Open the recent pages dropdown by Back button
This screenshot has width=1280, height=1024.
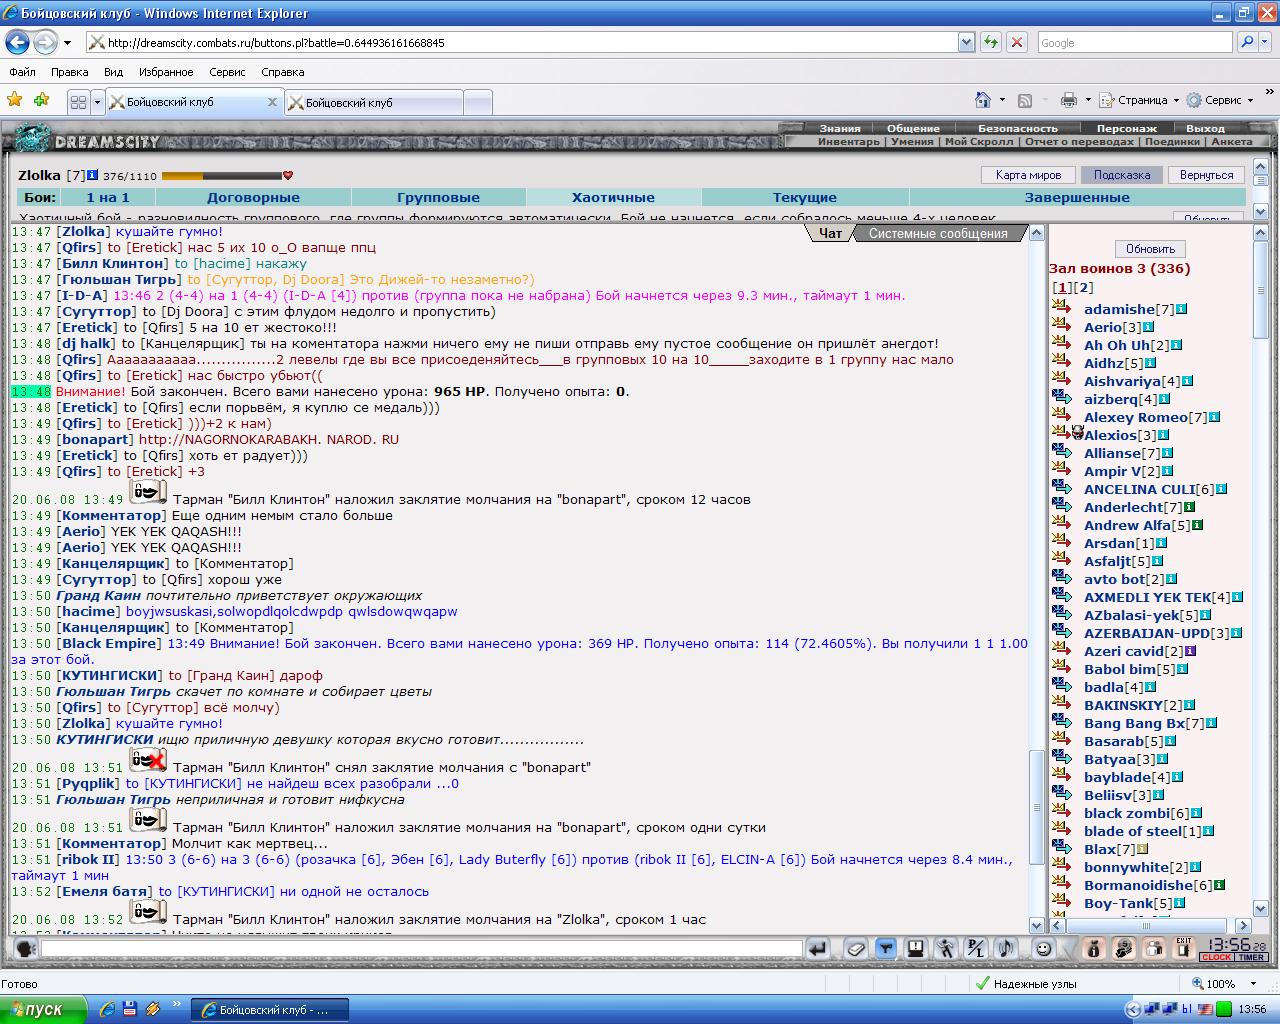pyautogui.click(x=67, y=43)
